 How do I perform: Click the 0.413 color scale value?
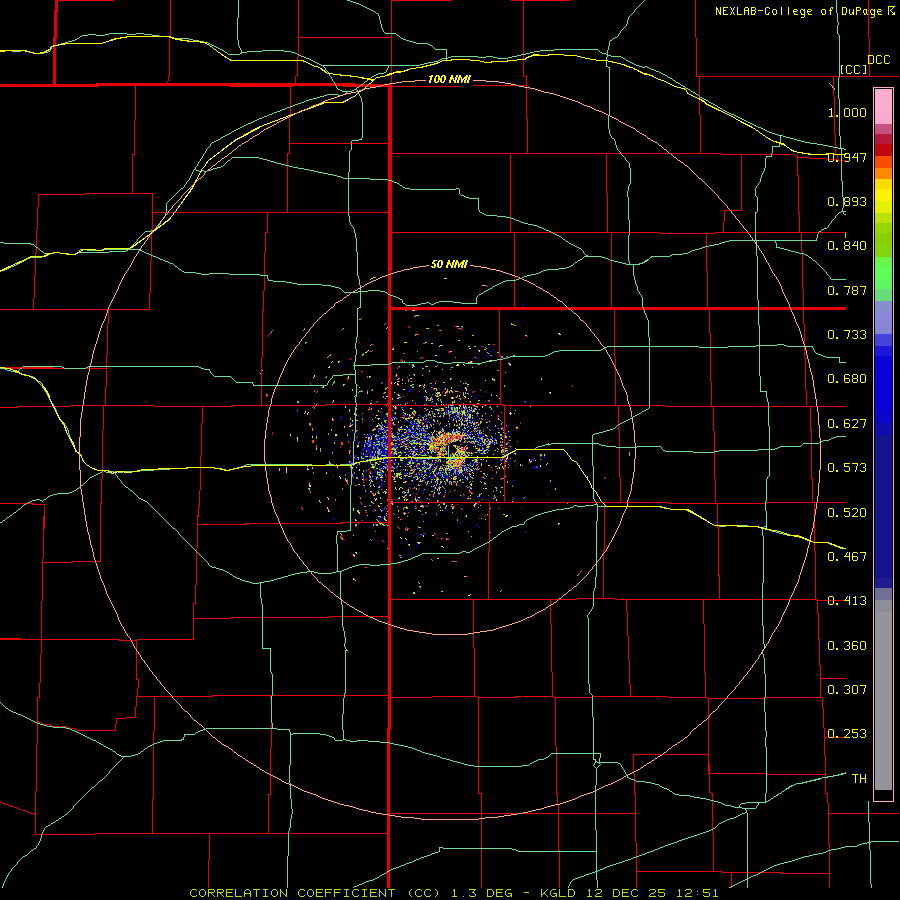tap(847, 601)
